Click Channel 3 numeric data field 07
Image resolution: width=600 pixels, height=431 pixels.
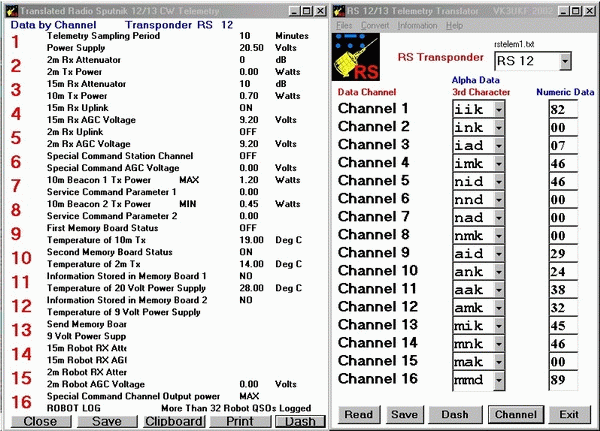[563, 145]
